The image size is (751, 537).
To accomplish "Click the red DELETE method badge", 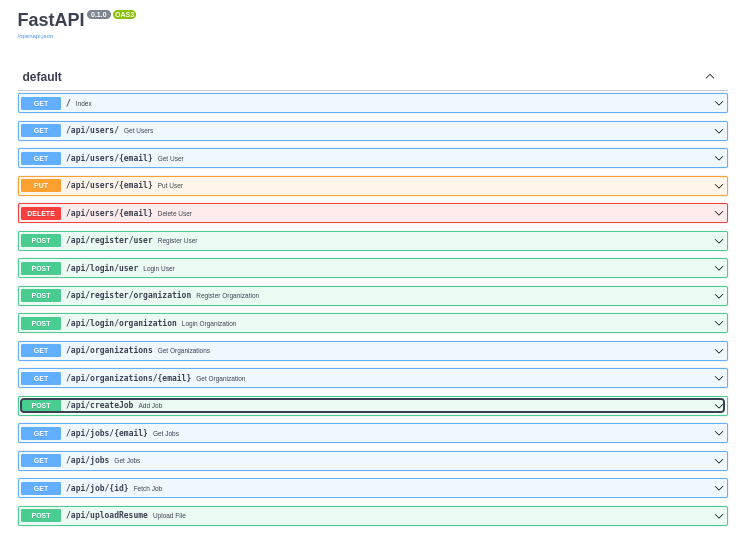I will (x=41, y=213).
